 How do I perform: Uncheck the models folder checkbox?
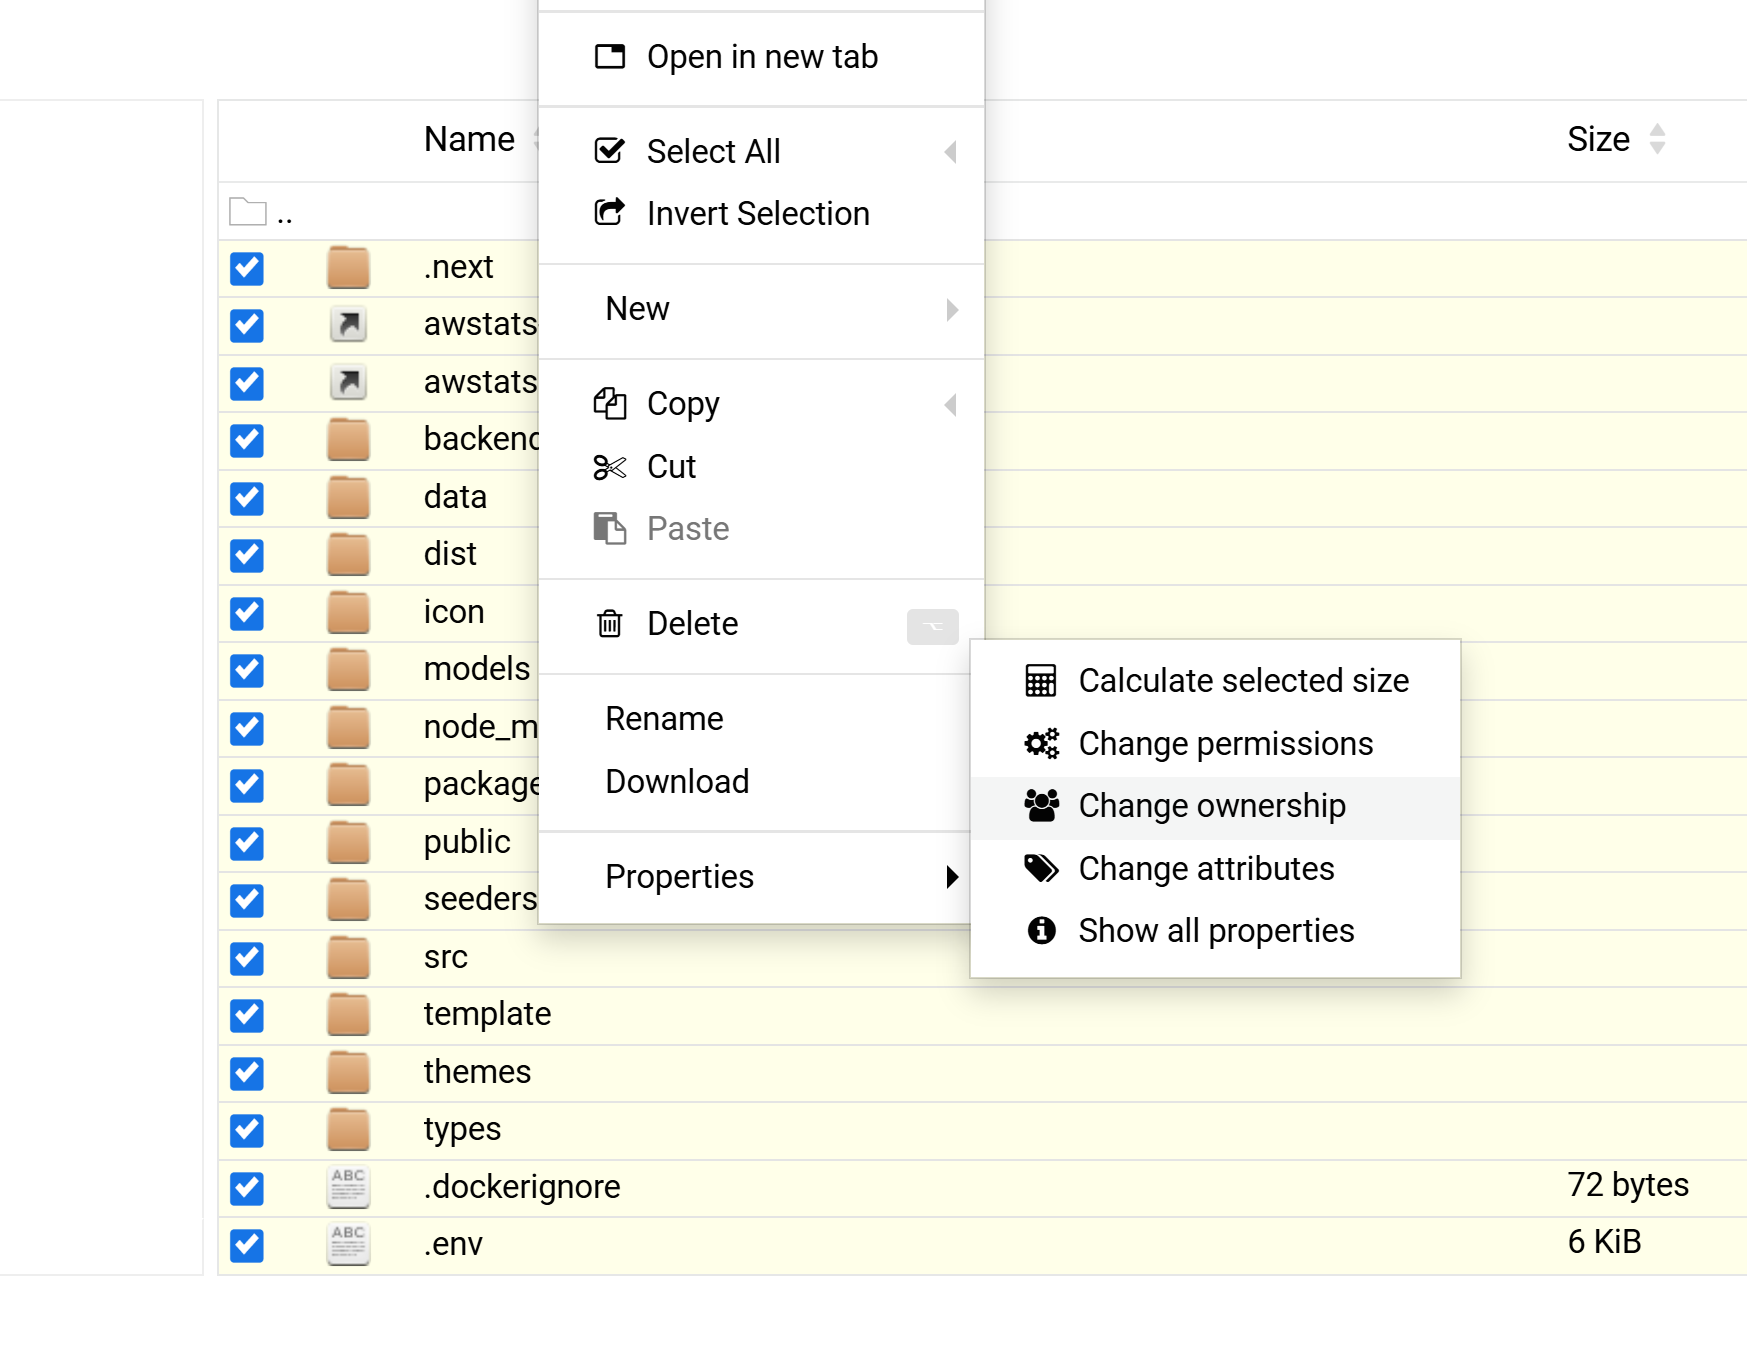pos(247,670)
